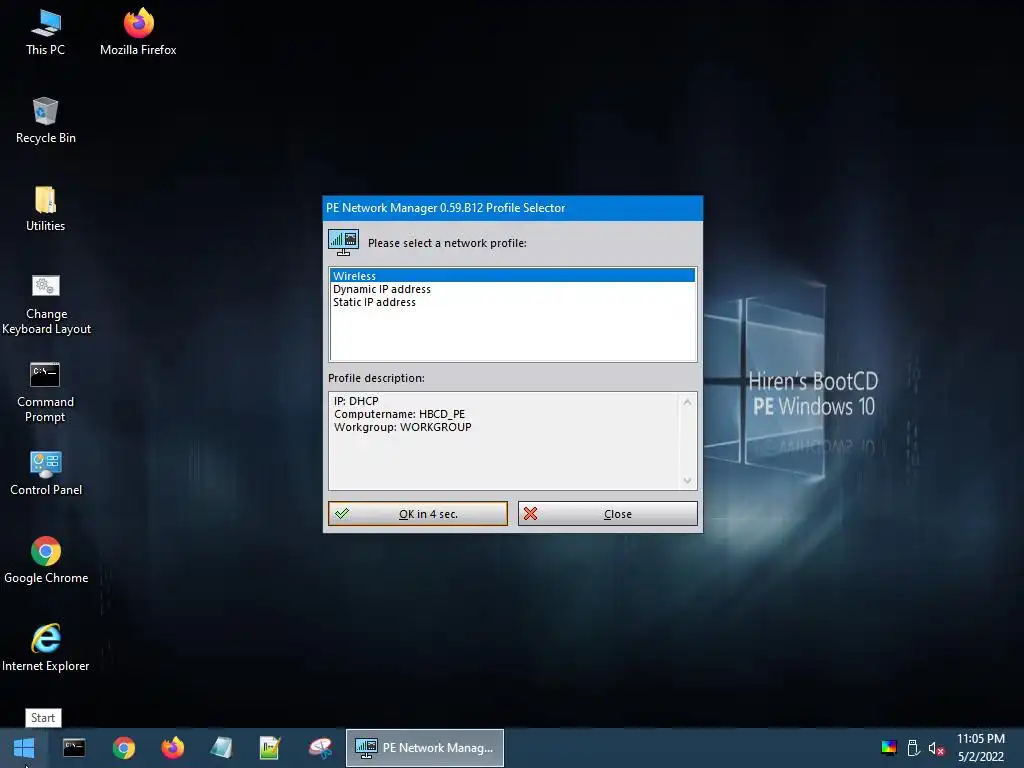Open the Windows Start menu button
Viewport: 1024px width, 768px height.
pos(24,748)
